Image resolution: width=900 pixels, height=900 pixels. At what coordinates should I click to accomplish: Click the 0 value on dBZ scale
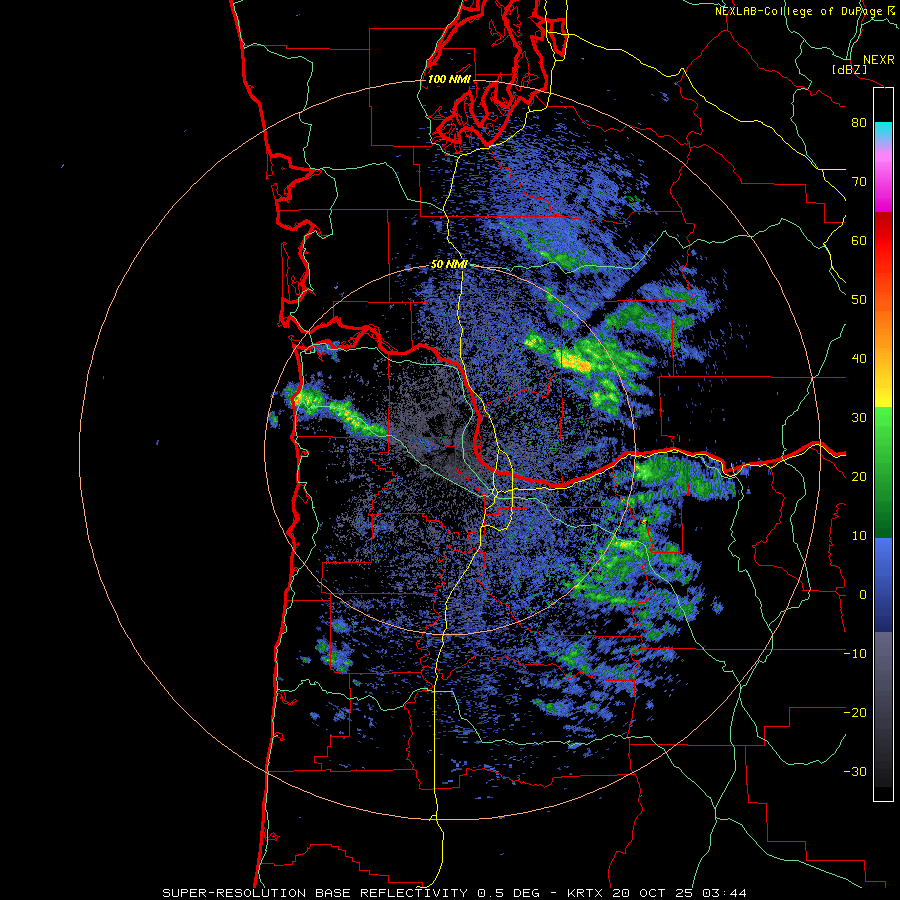coord(863,595)
